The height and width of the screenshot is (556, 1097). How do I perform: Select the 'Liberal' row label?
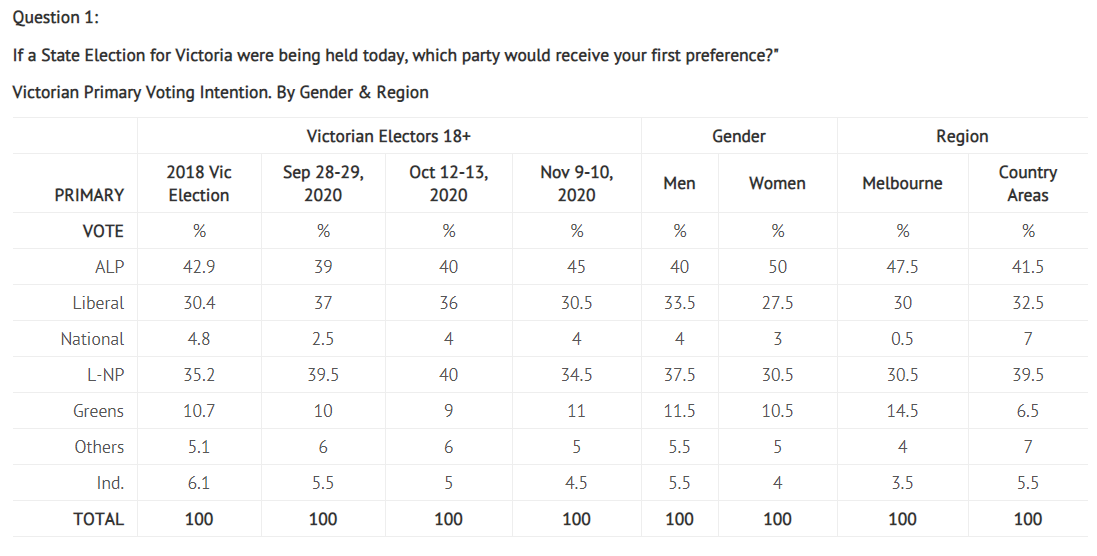point(98,303)
